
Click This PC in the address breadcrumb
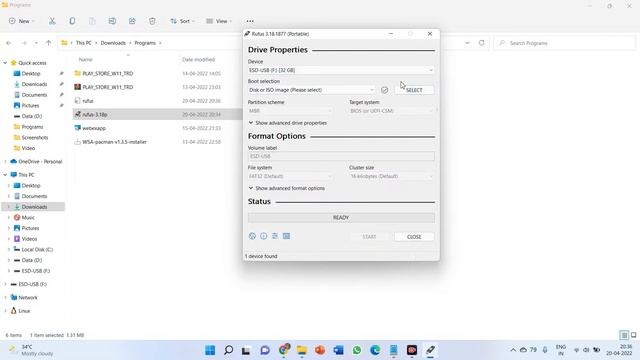point(84,43)
